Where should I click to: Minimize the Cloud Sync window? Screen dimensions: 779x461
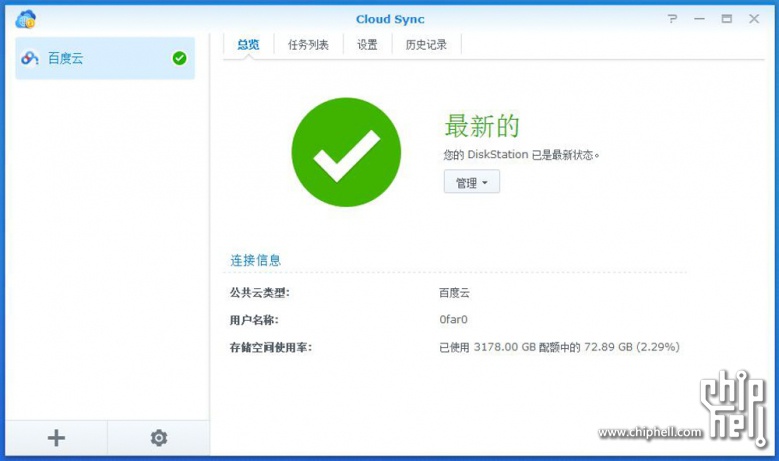coord(700,19)
